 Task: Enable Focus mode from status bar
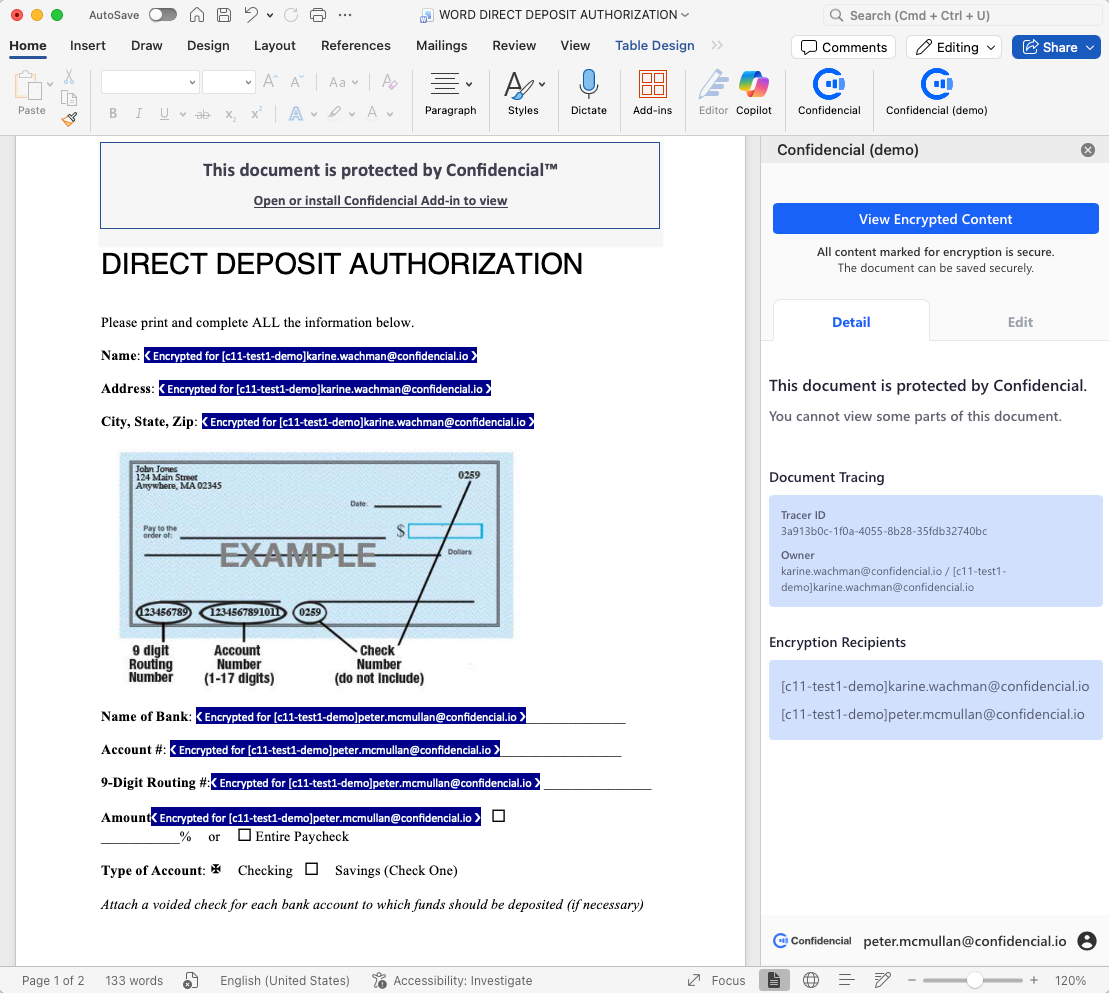[716, 980]
